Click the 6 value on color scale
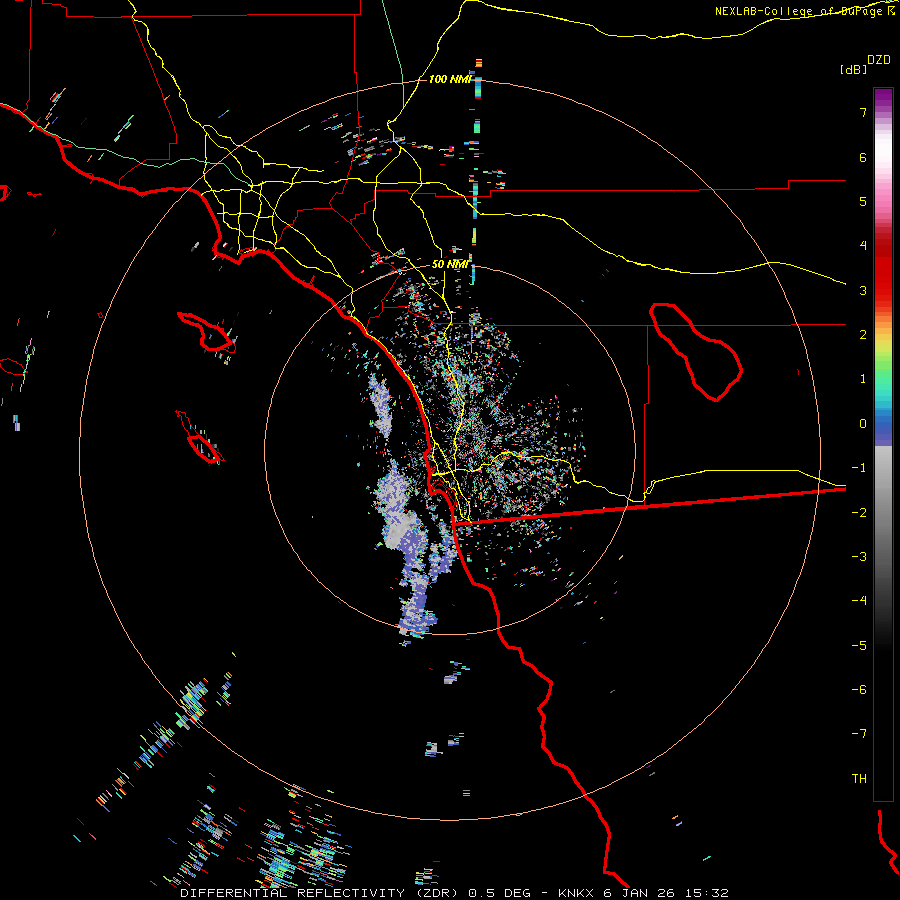Screen dimensions: 900x900 [863, 157]
